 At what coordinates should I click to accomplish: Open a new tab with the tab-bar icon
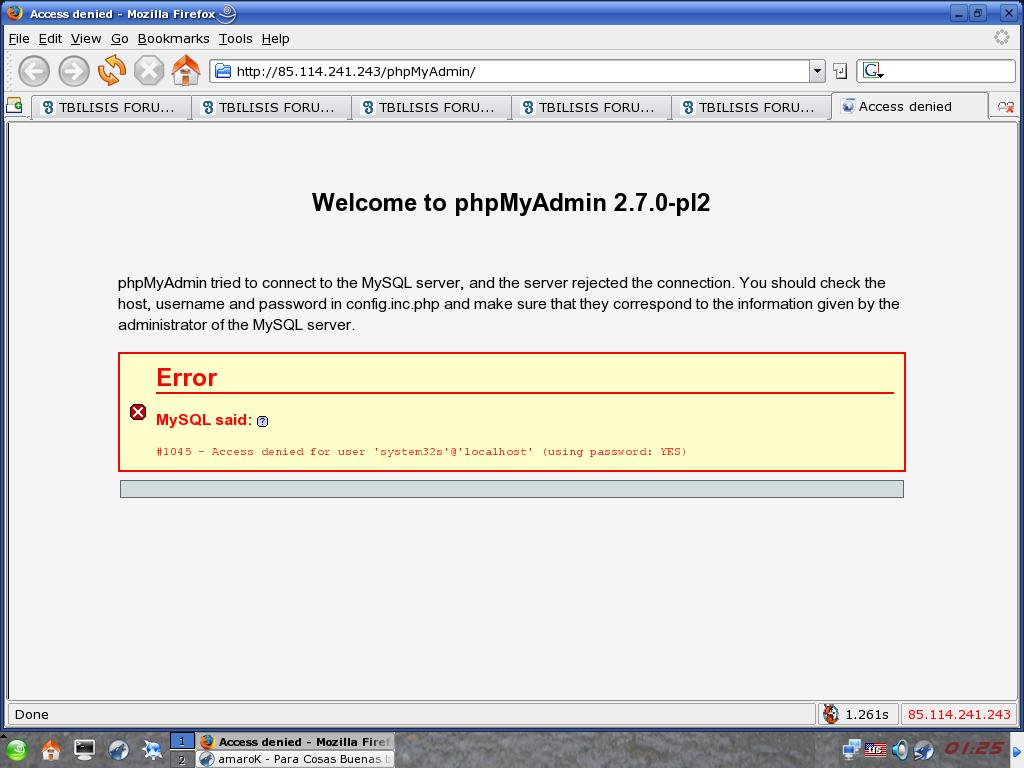point(14,106)
